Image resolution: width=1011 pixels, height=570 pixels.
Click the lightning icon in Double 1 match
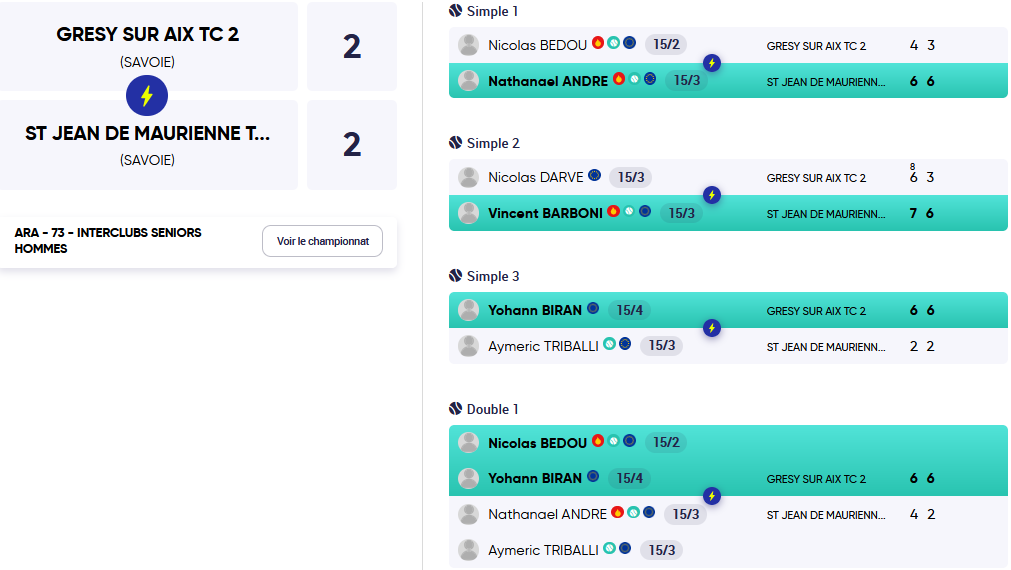click(712, 496)
